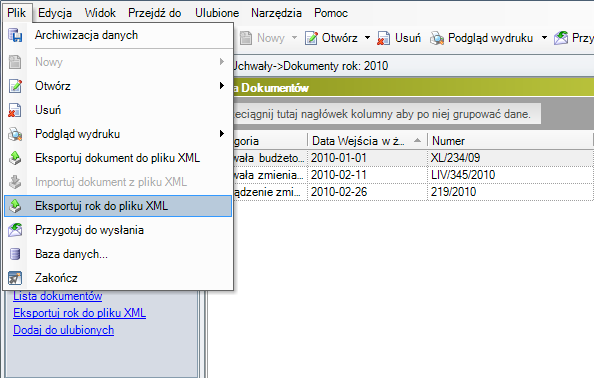Select the cell numbered XL/234/09
Screen dimensions: 594x378
coord(510,158)
